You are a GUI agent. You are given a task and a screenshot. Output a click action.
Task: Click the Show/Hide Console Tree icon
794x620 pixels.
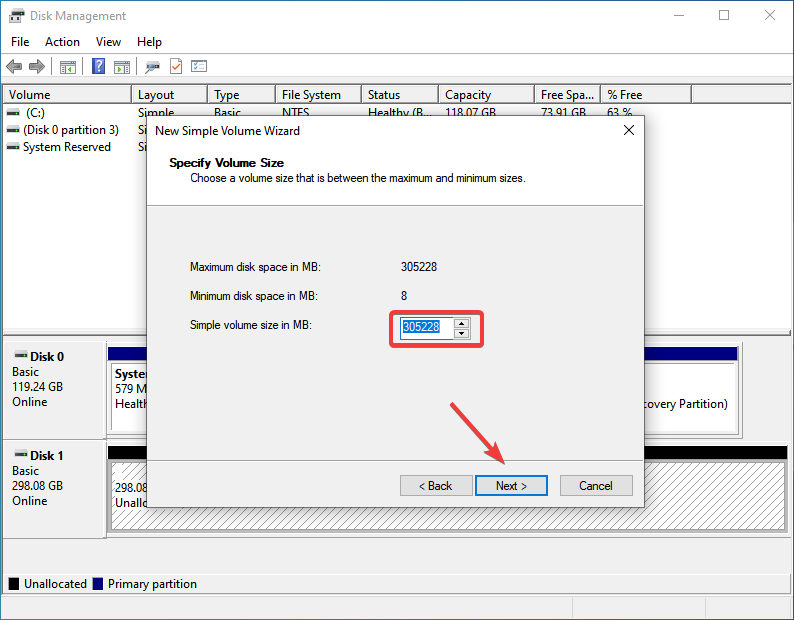pos(68,66)
